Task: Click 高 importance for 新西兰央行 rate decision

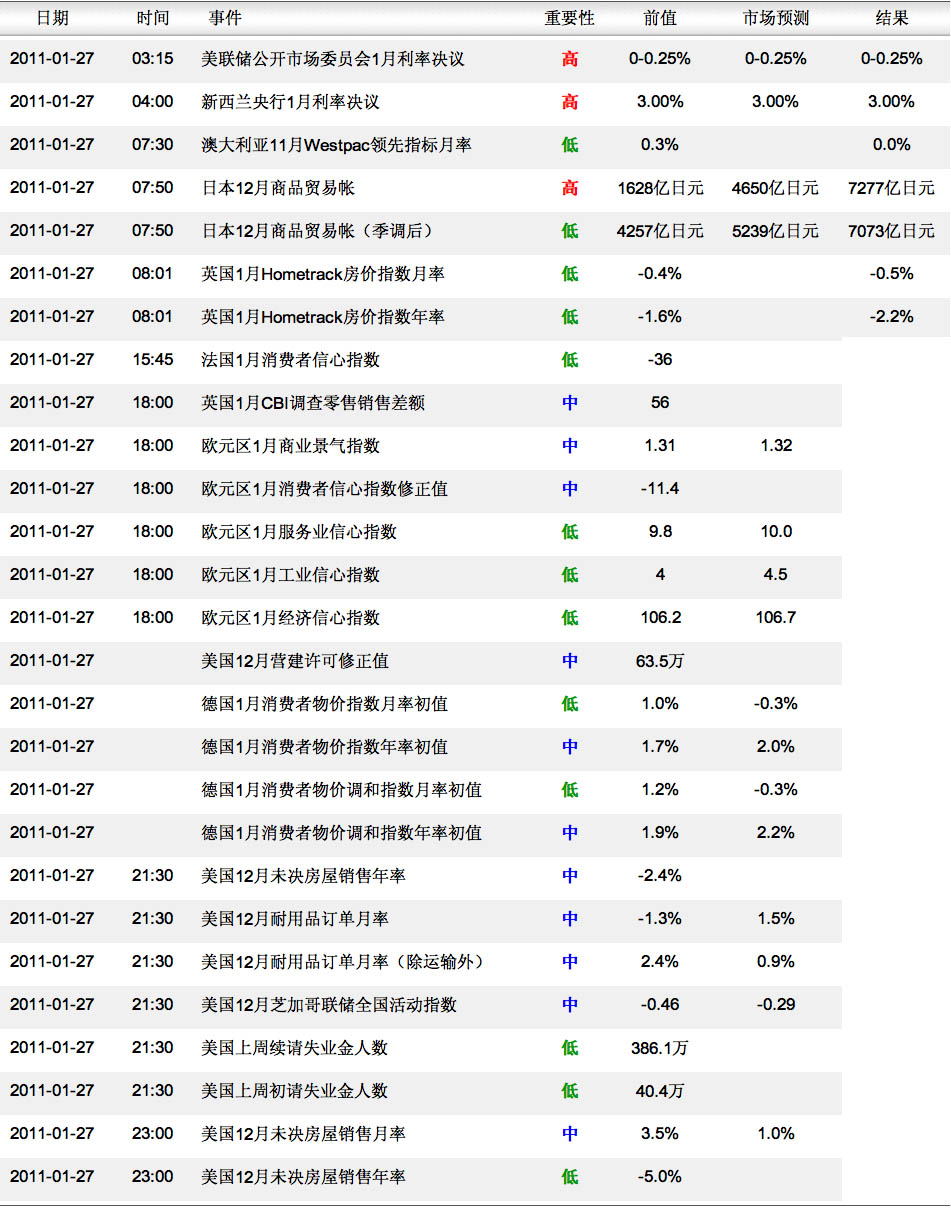Action: (569, 102)
